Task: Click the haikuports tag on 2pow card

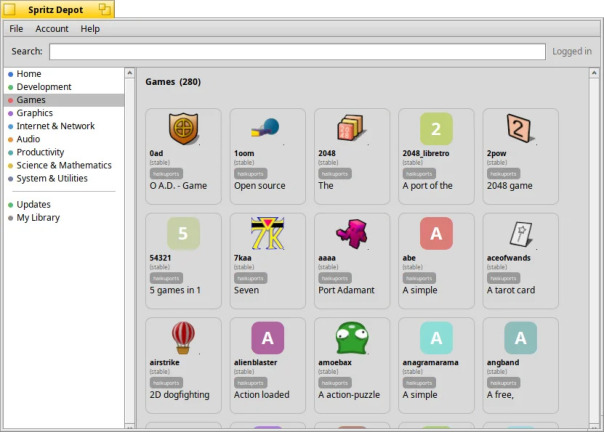Action: [503, 174]
